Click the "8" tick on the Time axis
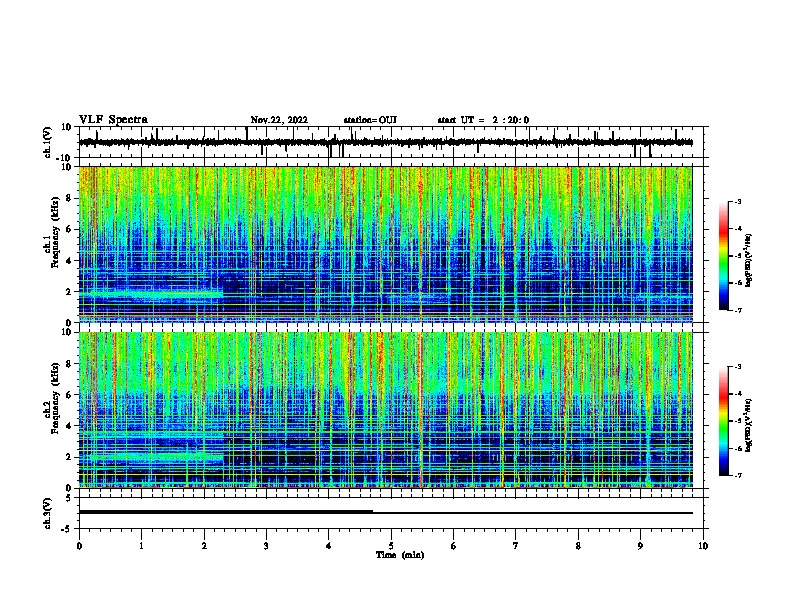Image resolution: width=792 pixels, height=612 pixels. pyautogui.click(x=578, y=546)
